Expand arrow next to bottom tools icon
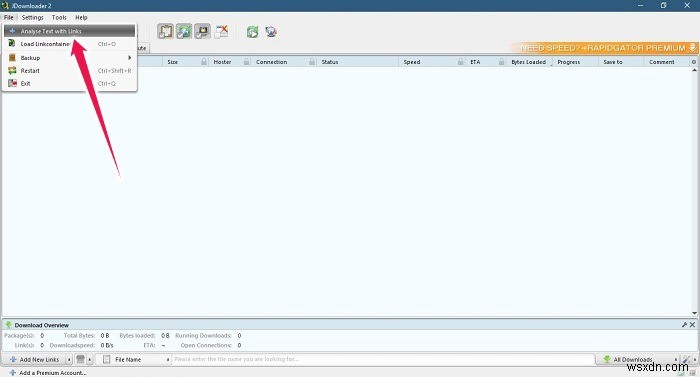 coord(695,359)
